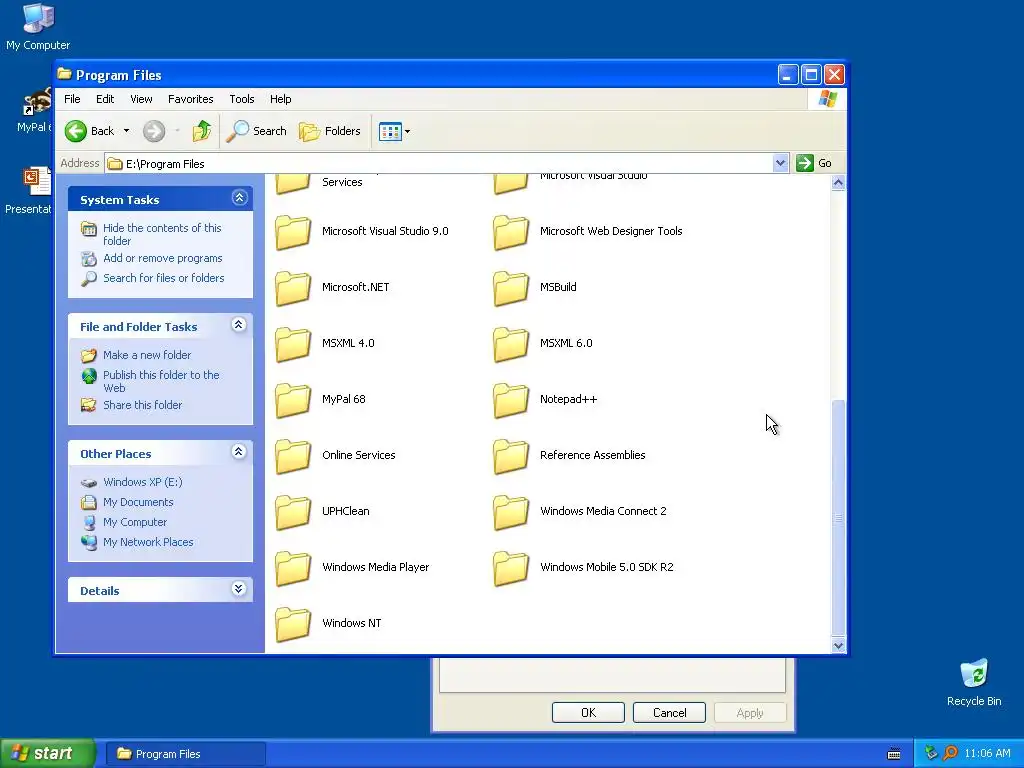Select the Windows Media Connect 2 folder icon
Viewport: 1024px width, 768px height.
[511, 513]
